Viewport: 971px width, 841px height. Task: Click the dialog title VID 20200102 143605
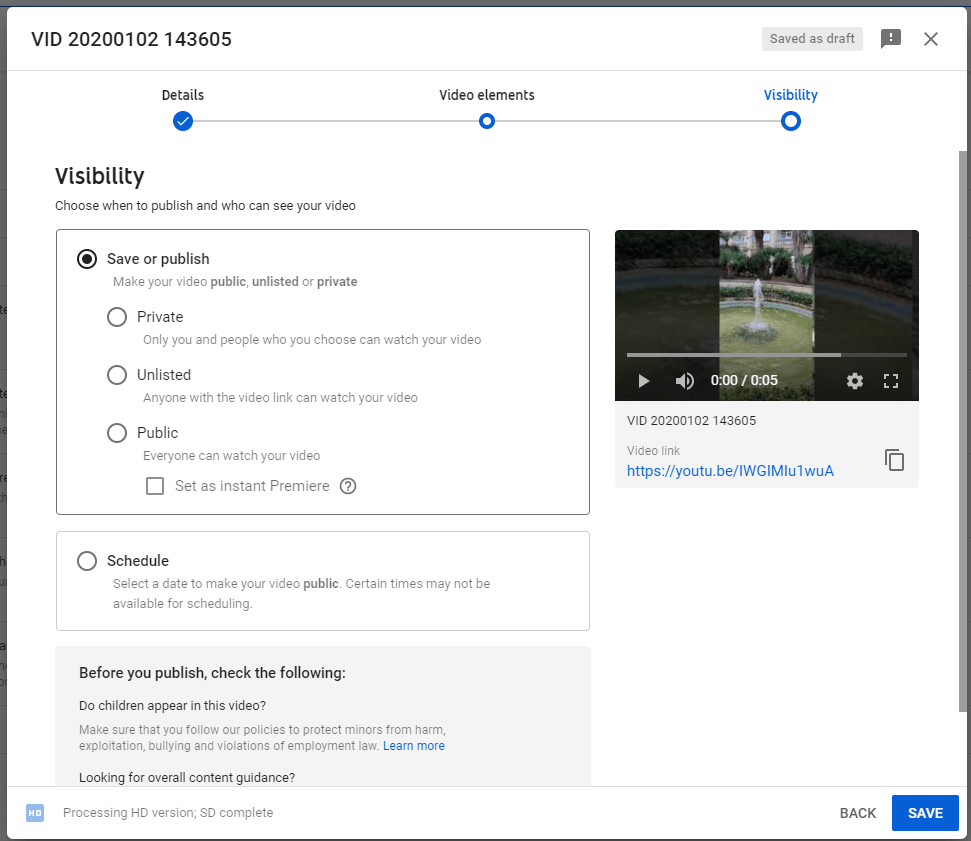tap(131, 39)
